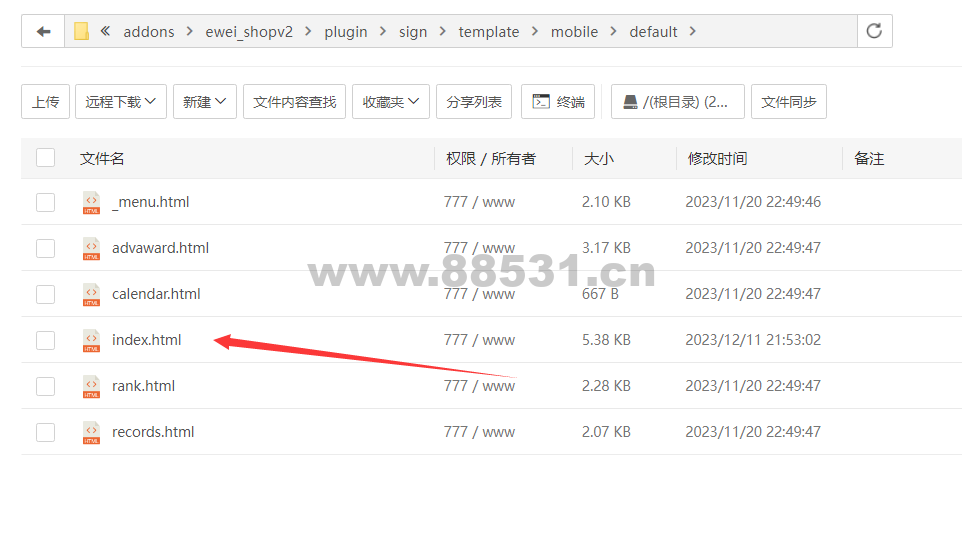The width and height of the screenshot is (962, 541).
Task: Expand the 收藏夹 dropdown
Action: pos(391,102)
